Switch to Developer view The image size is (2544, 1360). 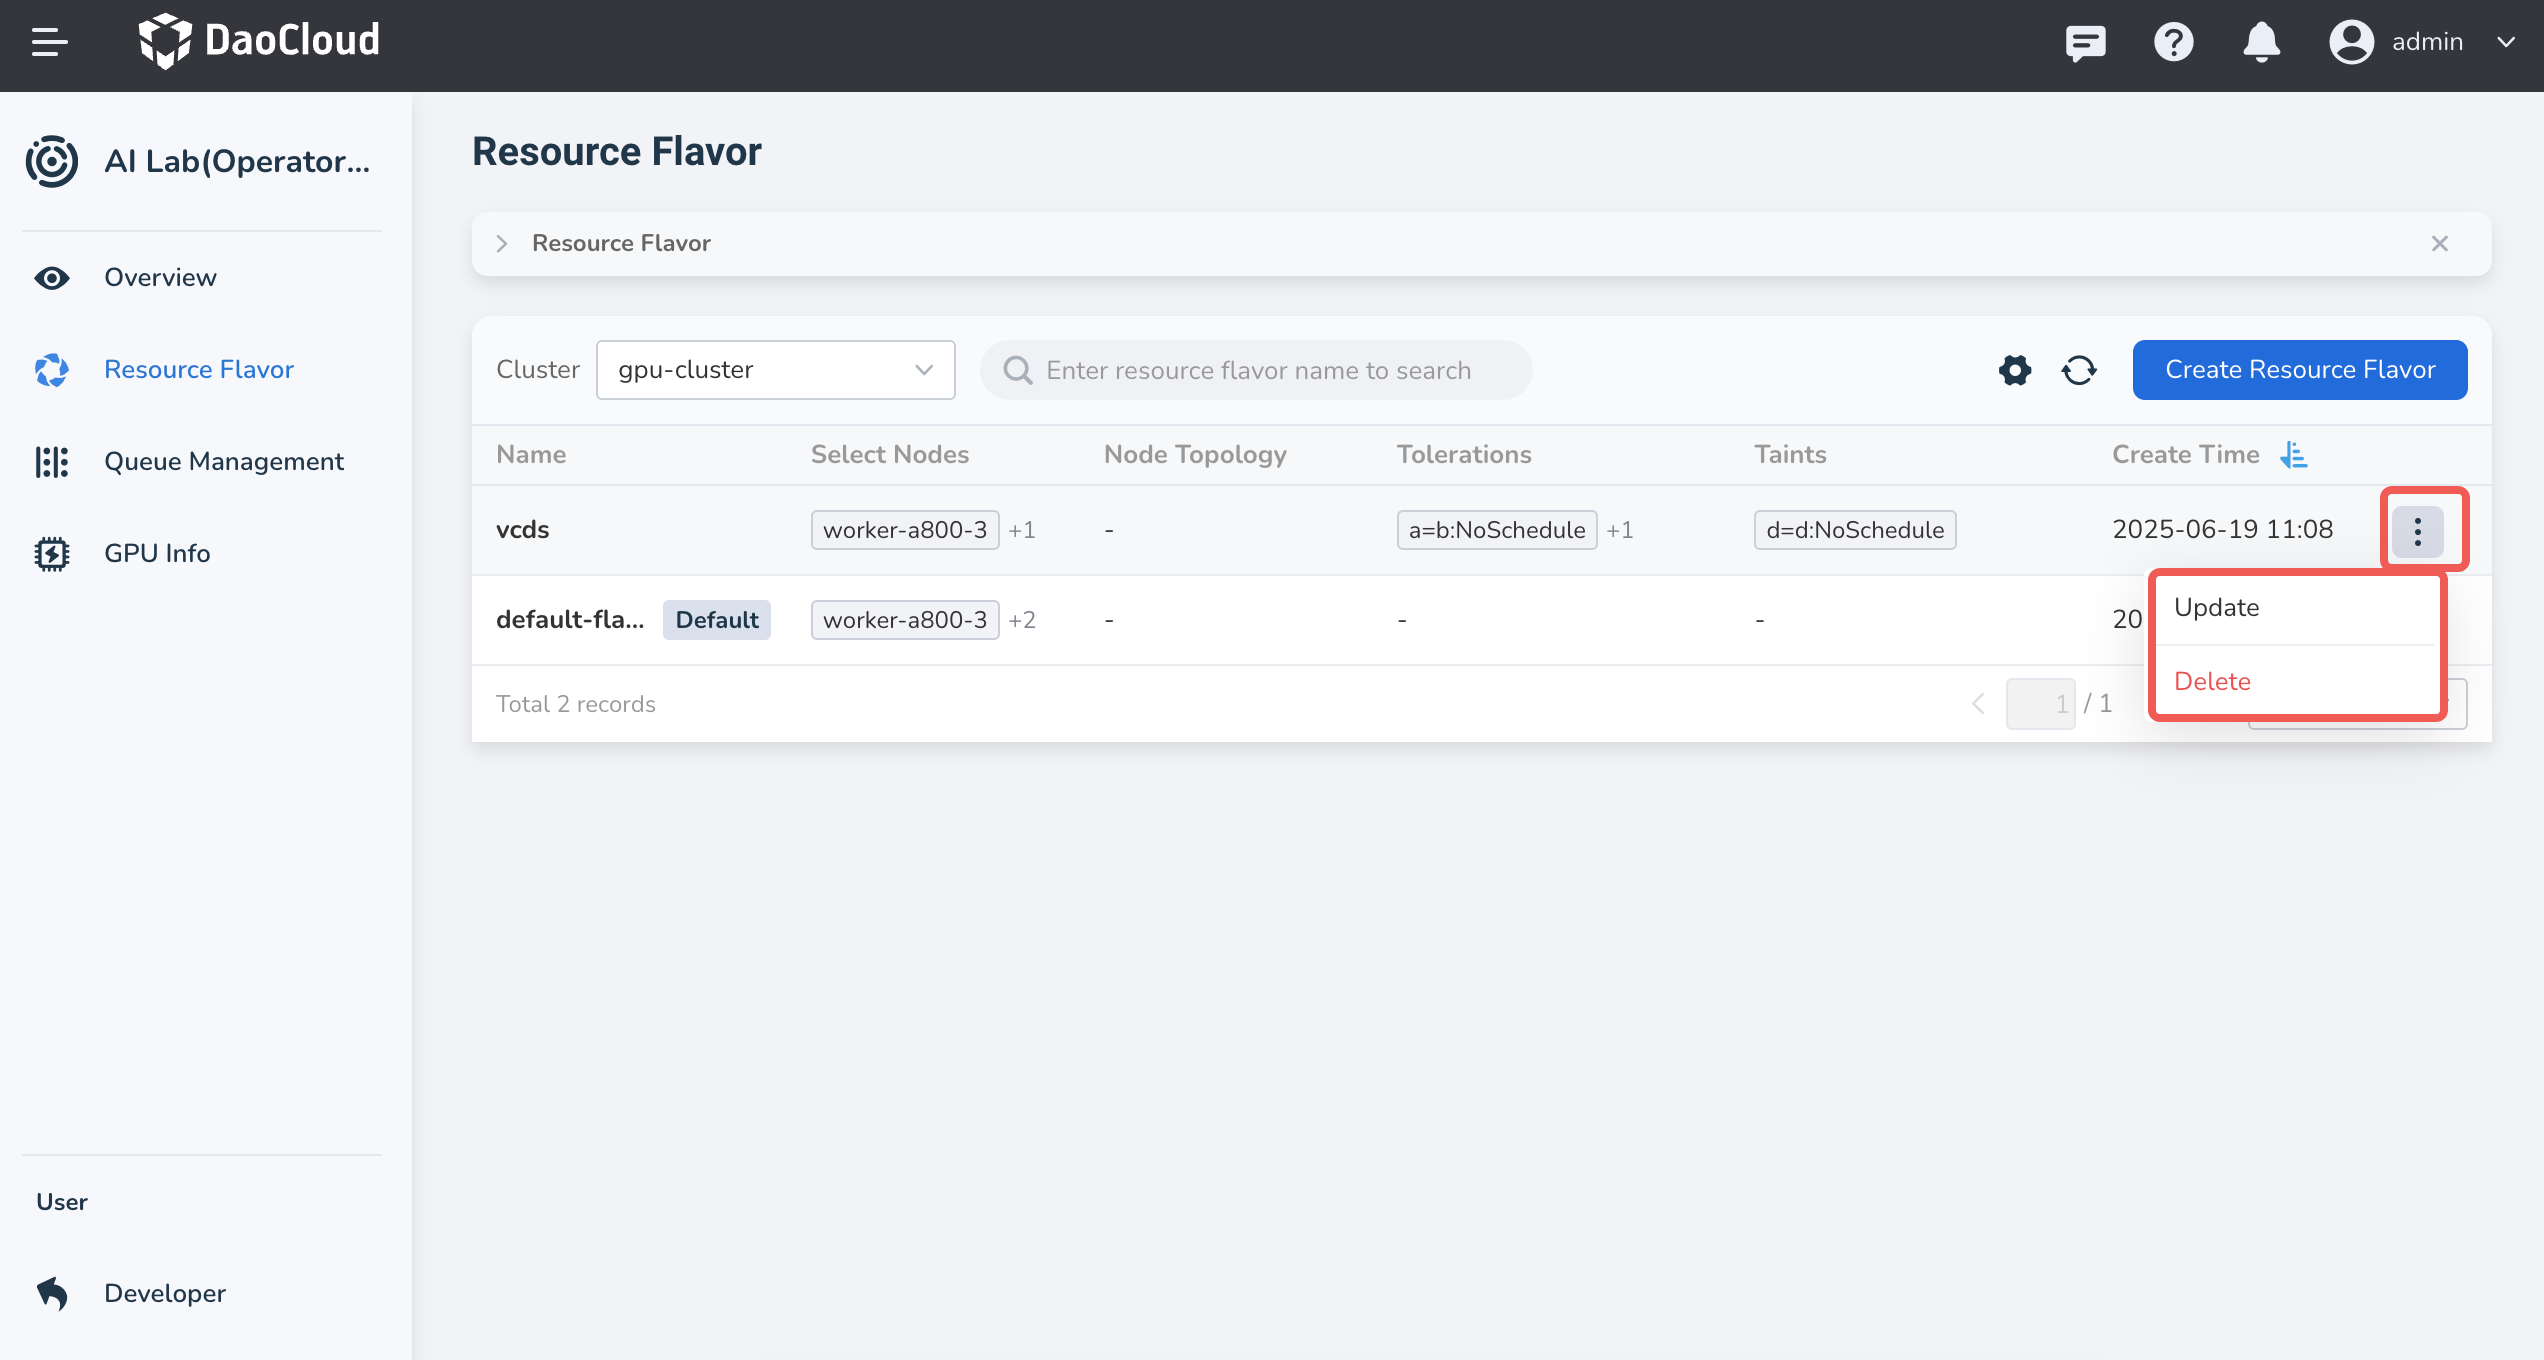coord(165,1293)
